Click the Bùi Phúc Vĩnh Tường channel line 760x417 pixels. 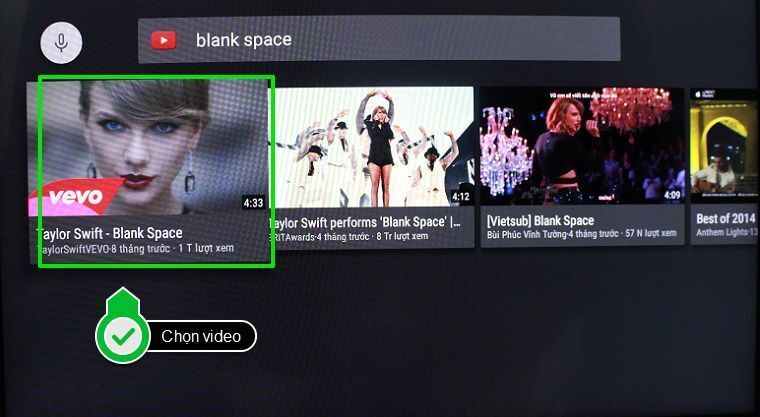(582, 234)
